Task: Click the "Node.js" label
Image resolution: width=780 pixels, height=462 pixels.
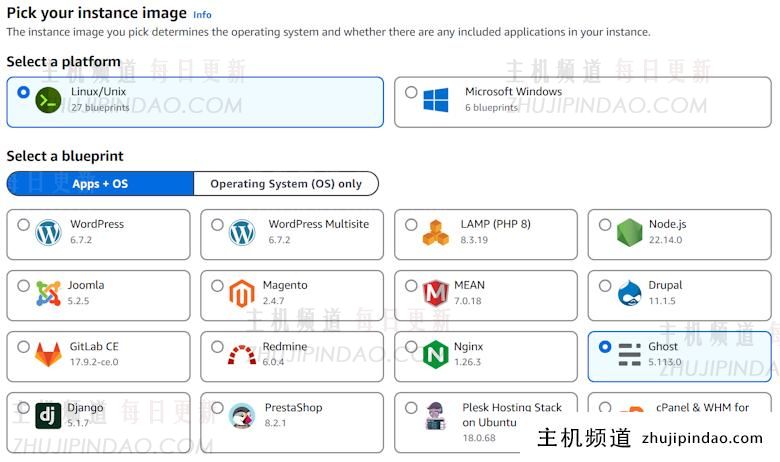Action: pos(668,224)
